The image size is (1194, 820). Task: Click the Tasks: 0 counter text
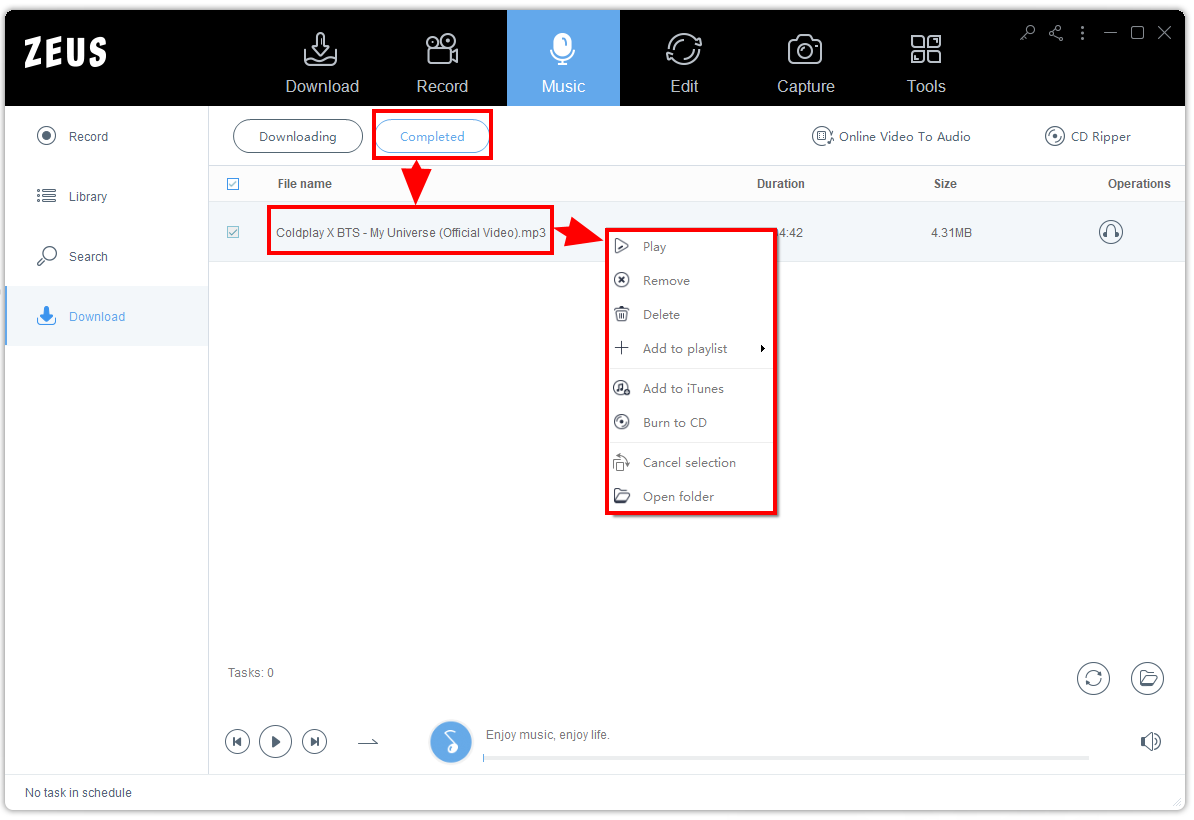point(251,673)
